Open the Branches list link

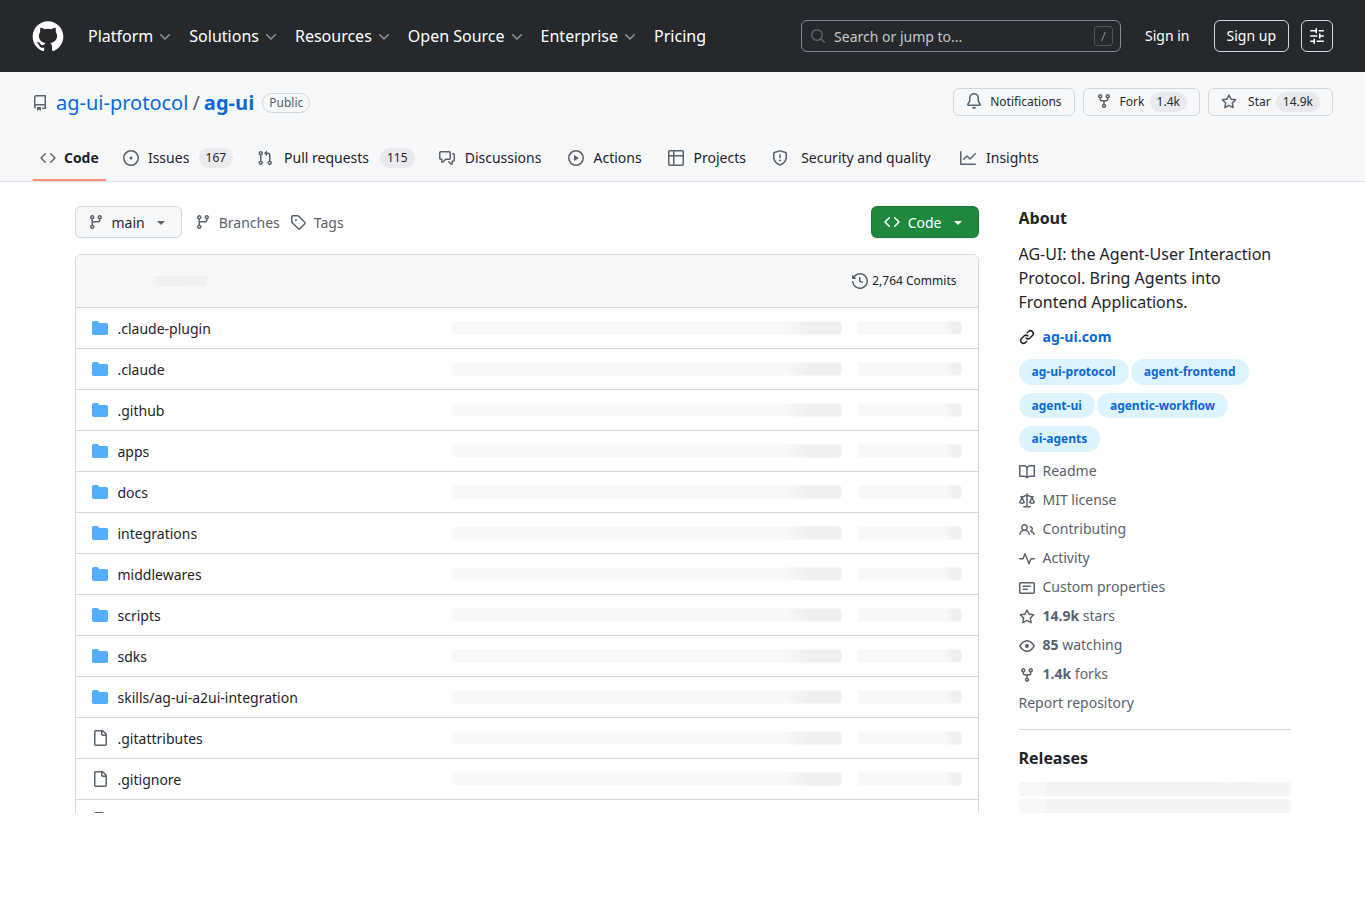point(238,222)
